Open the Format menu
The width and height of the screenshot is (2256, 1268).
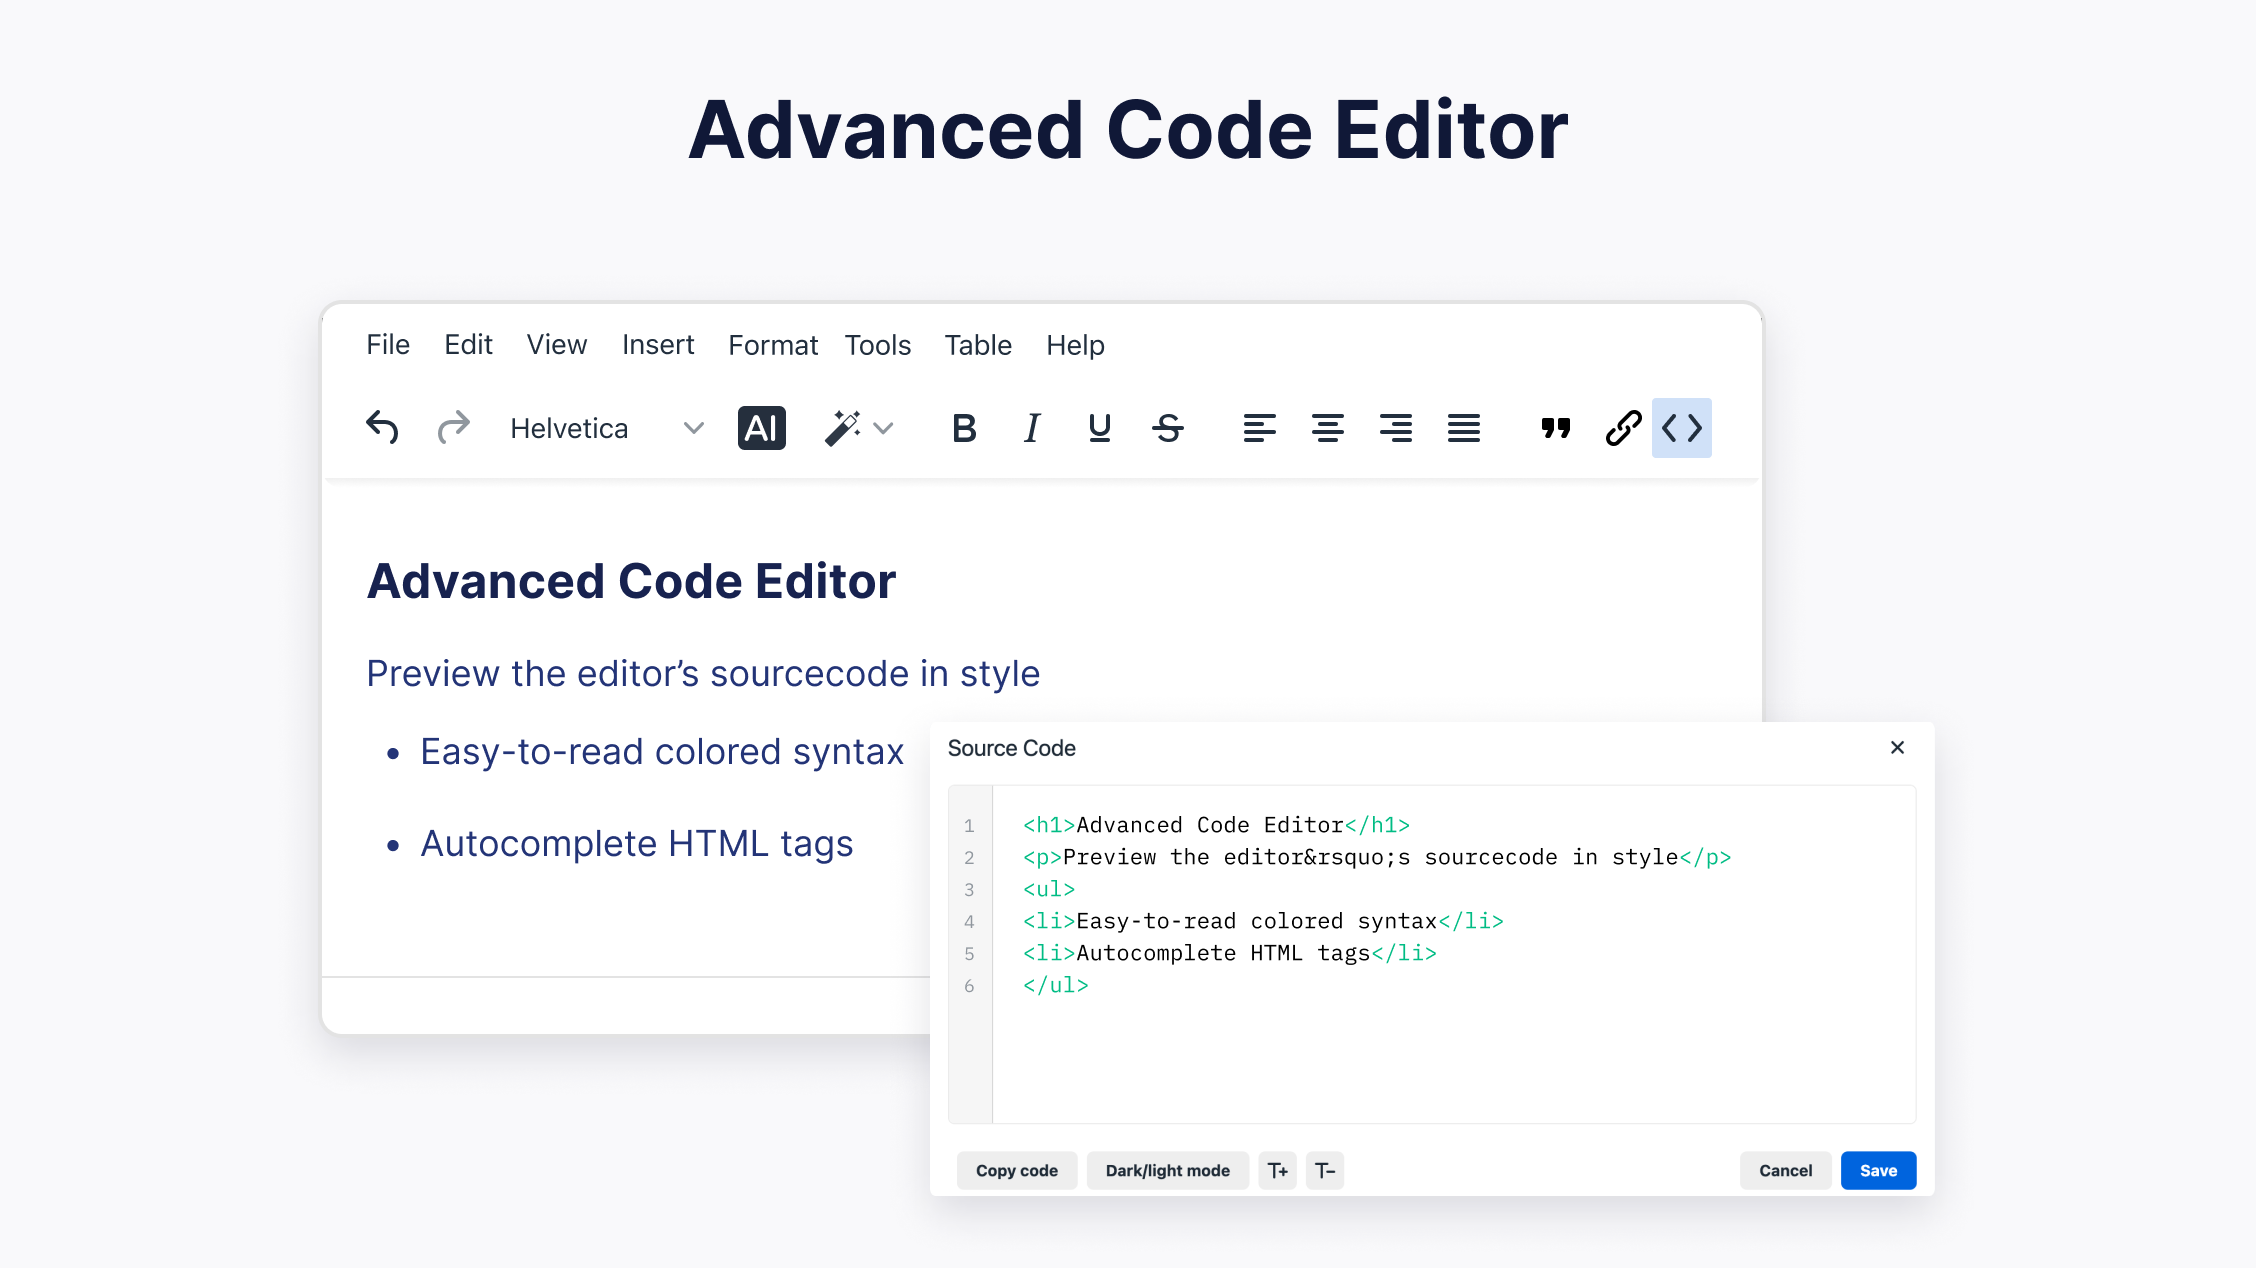click(x=772, y=345)
